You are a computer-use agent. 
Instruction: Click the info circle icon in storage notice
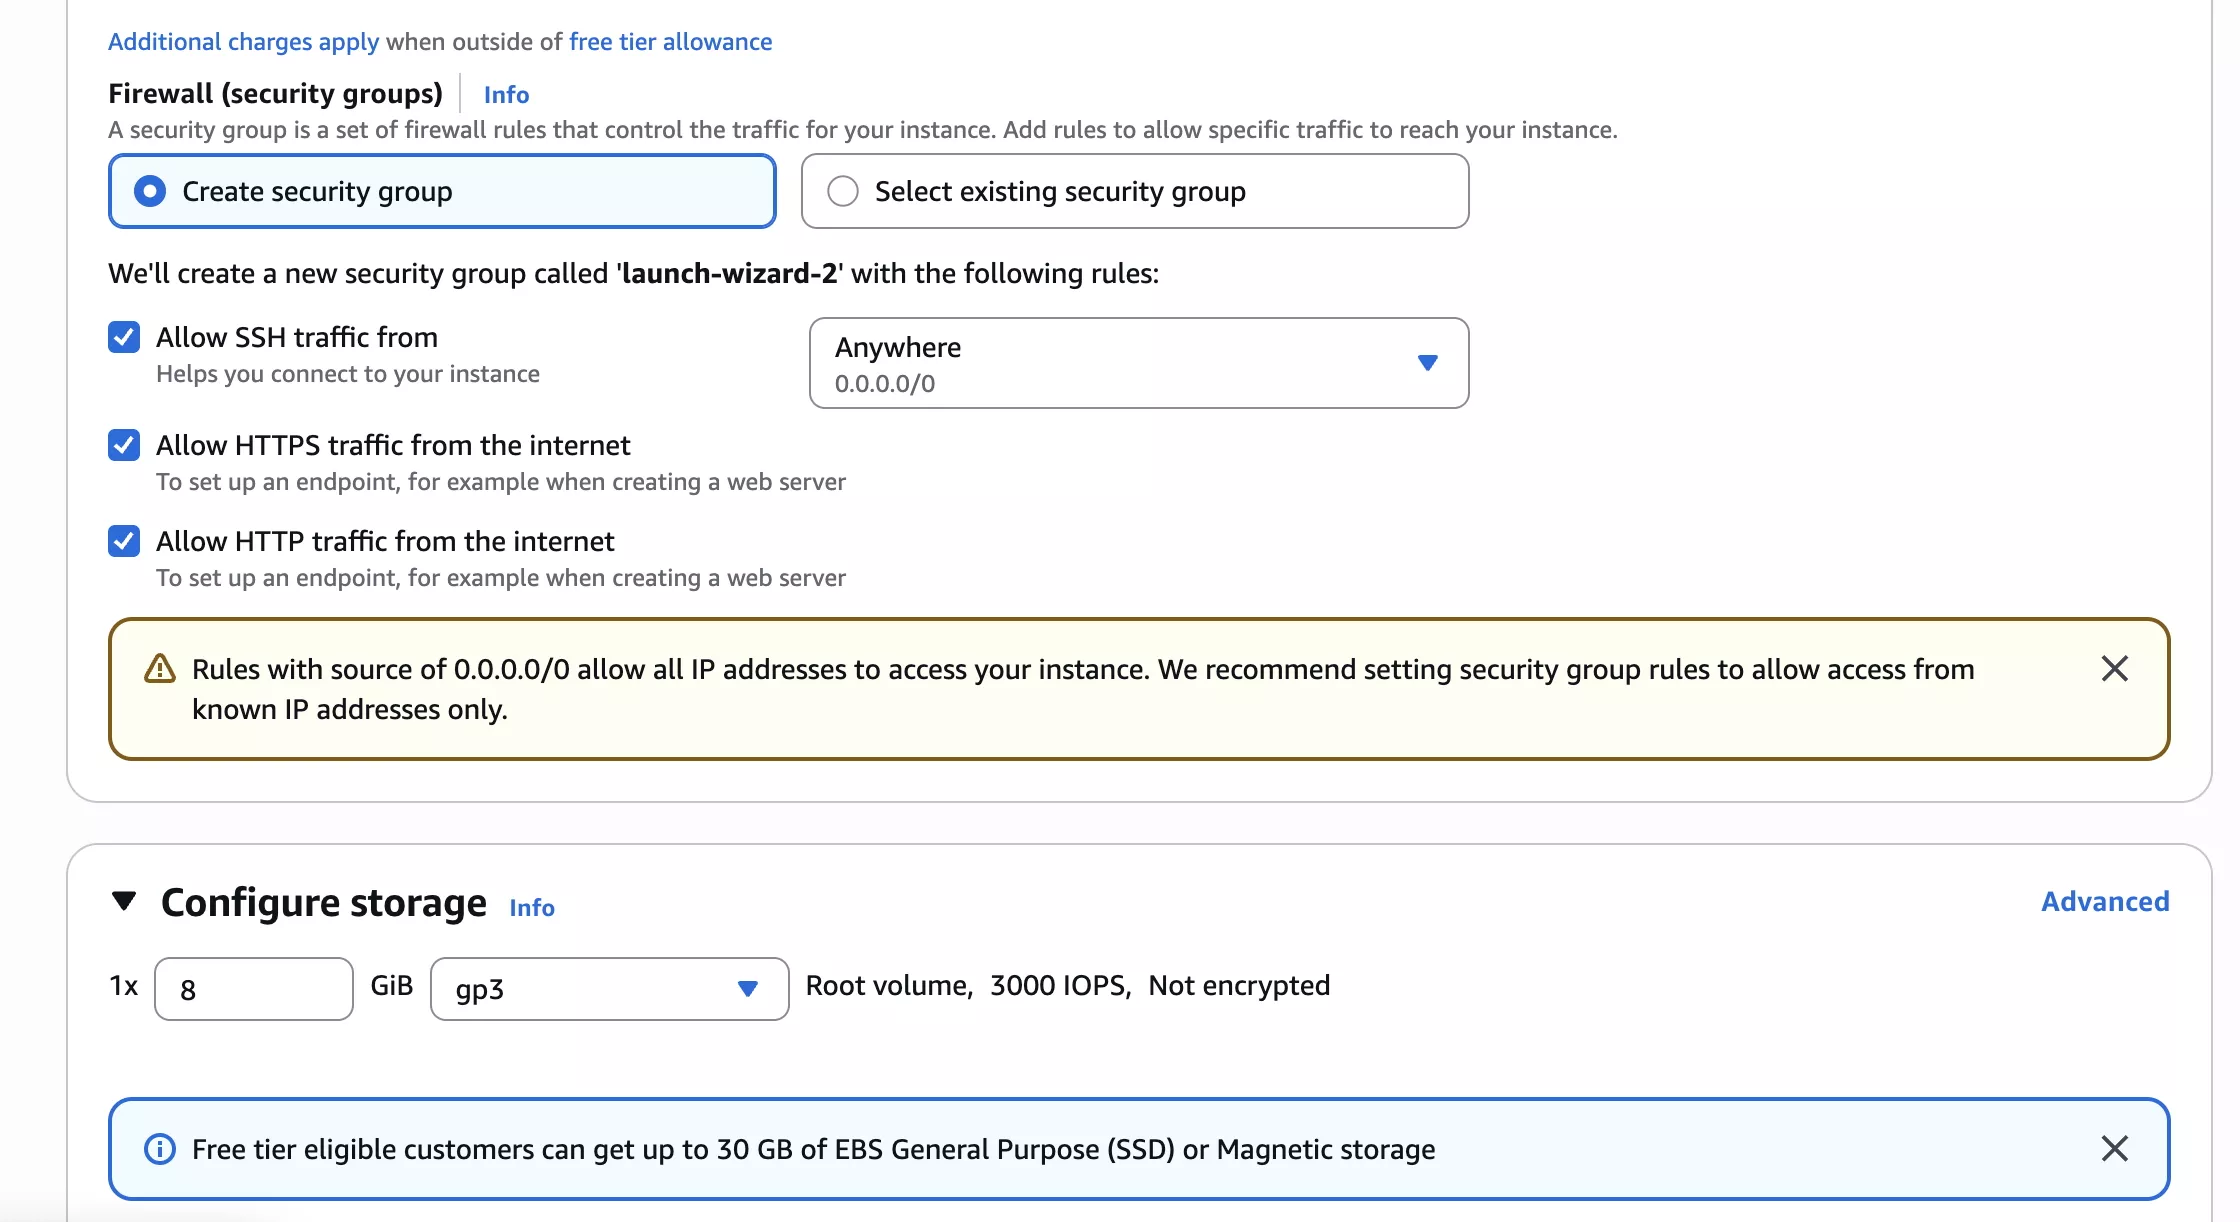click(160, 1149)
